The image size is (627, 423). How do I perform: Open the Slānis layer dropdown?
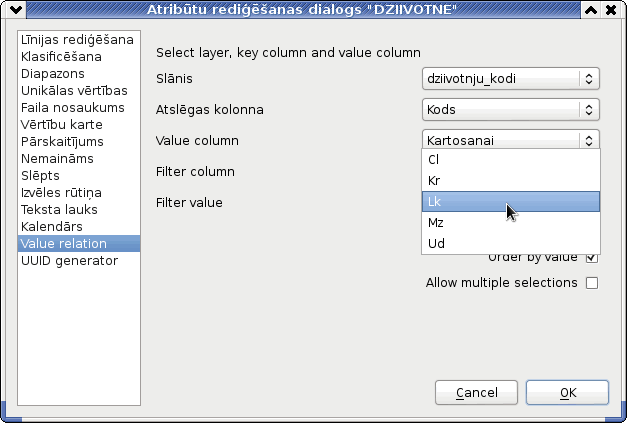[511, 79]
